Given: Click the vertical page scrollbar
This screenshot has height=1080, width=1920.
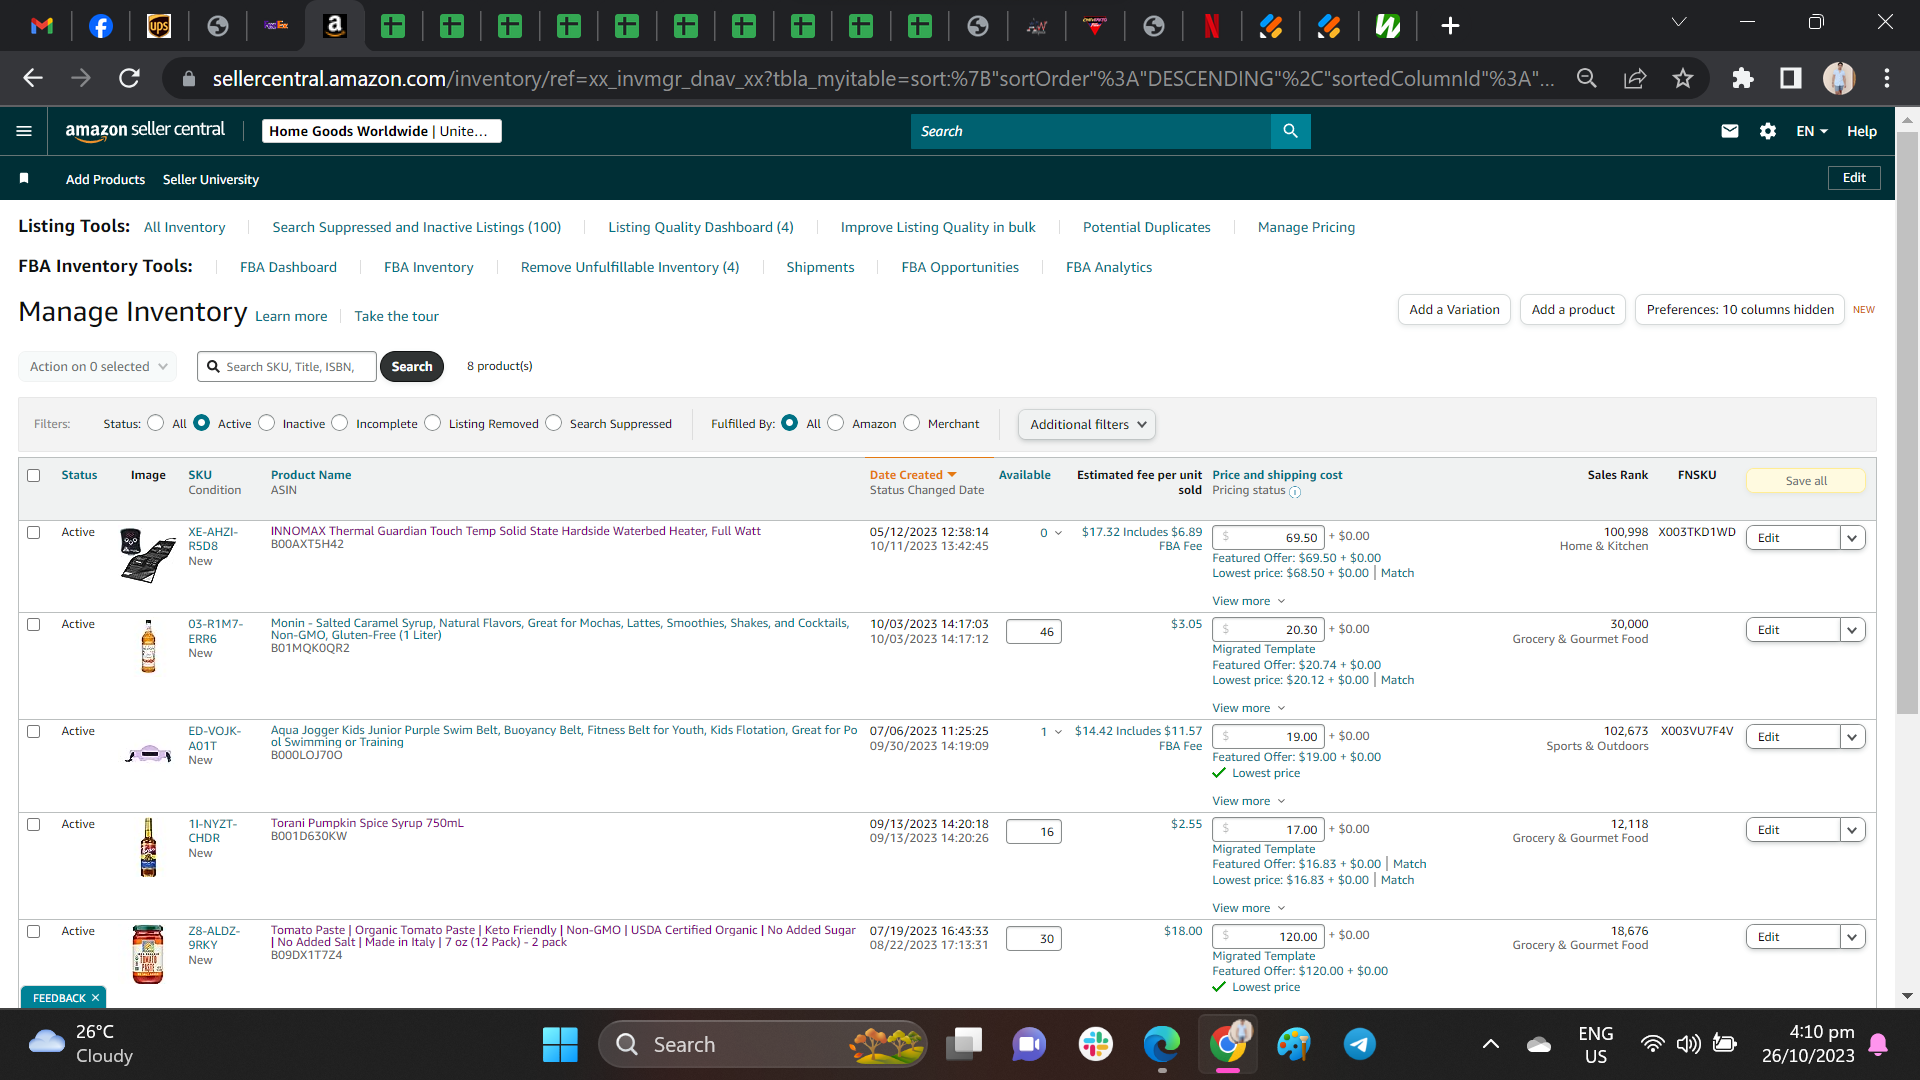Looking at the screenshot, I should pos(1907,422).
